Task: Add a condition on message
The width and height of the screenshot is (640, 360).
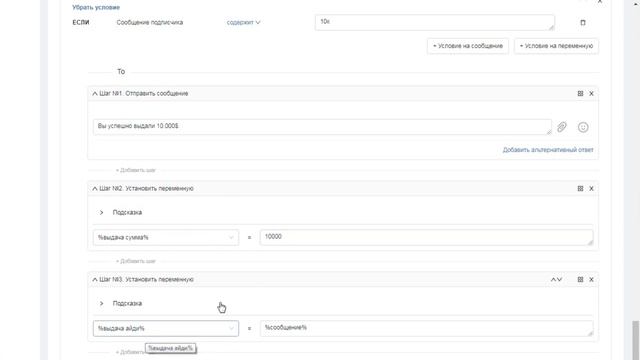Action: [468, 46]
